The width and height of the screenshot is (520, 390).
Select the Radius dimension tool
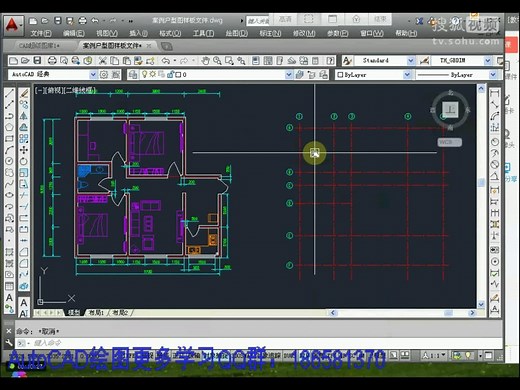coord(495,142)
